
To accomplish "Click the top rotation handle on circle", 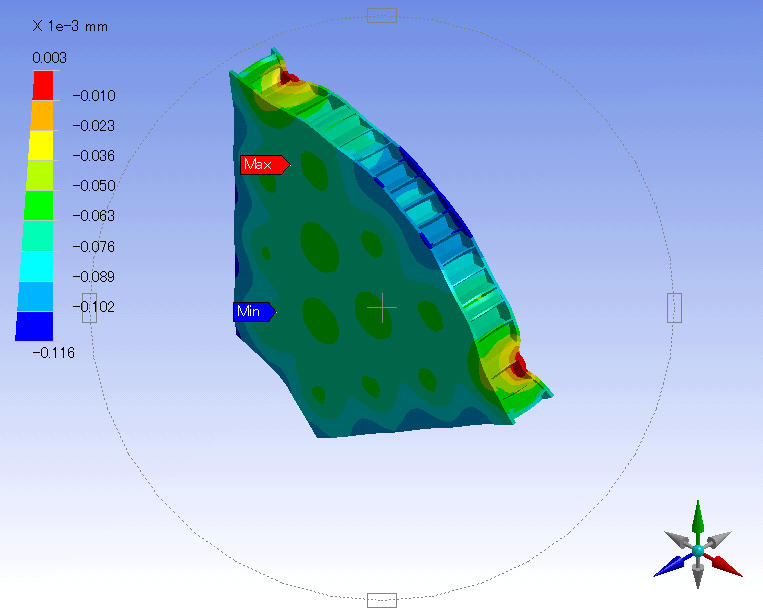I will pyautogui.click(x=382, y=16).
